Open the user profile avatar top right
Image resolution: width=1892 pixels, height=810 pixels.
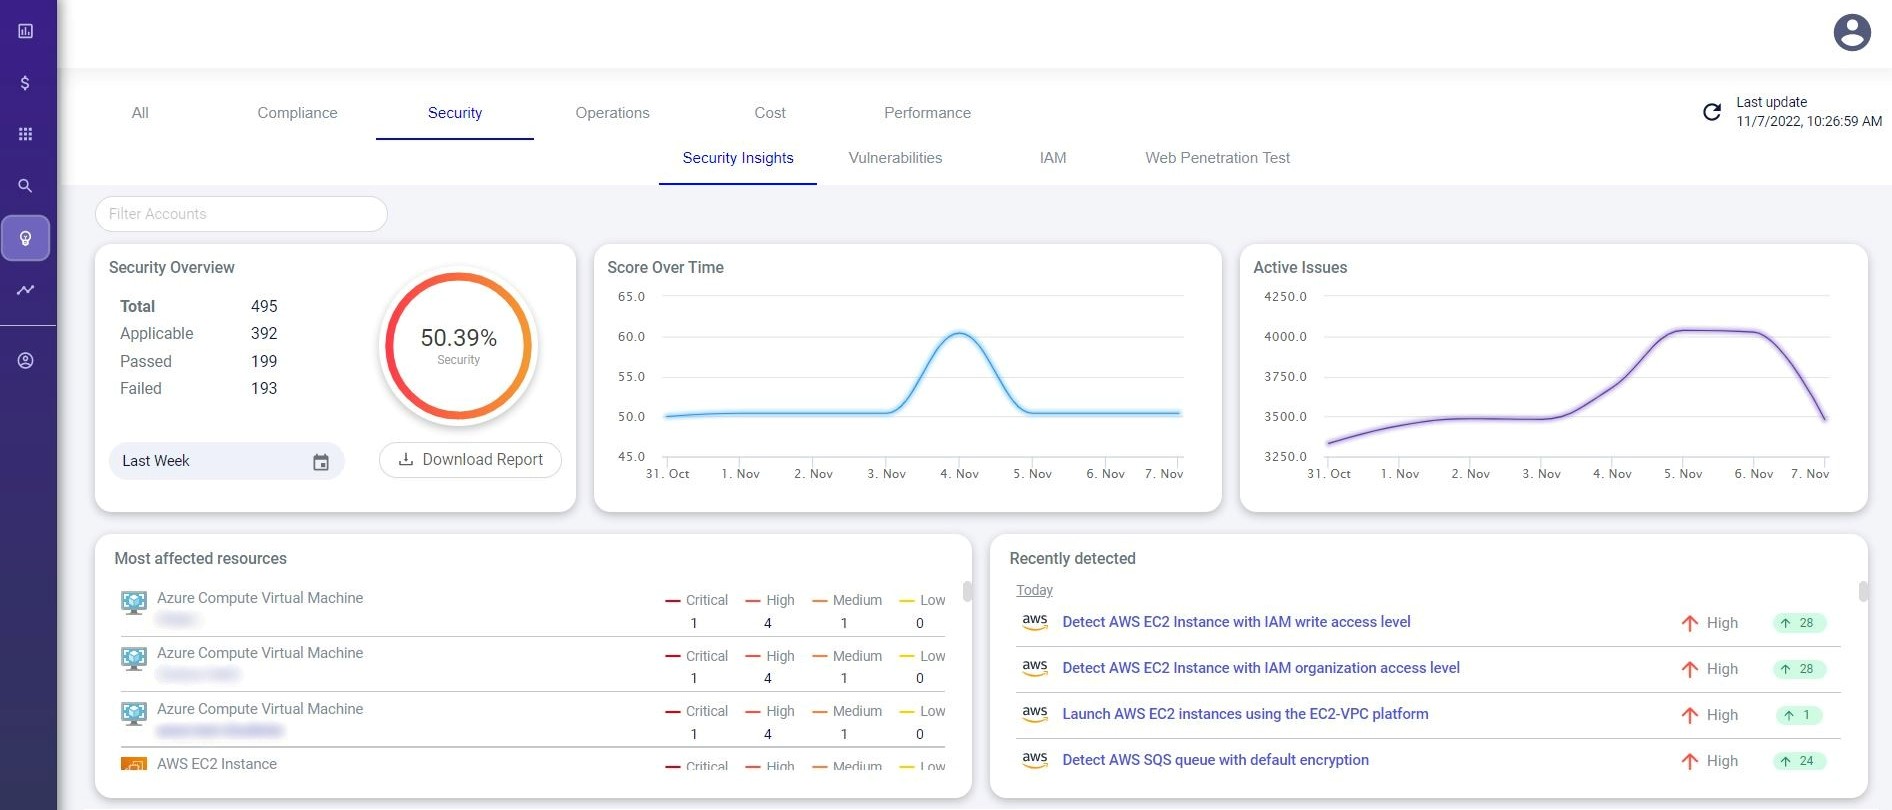coord(1851,33)
